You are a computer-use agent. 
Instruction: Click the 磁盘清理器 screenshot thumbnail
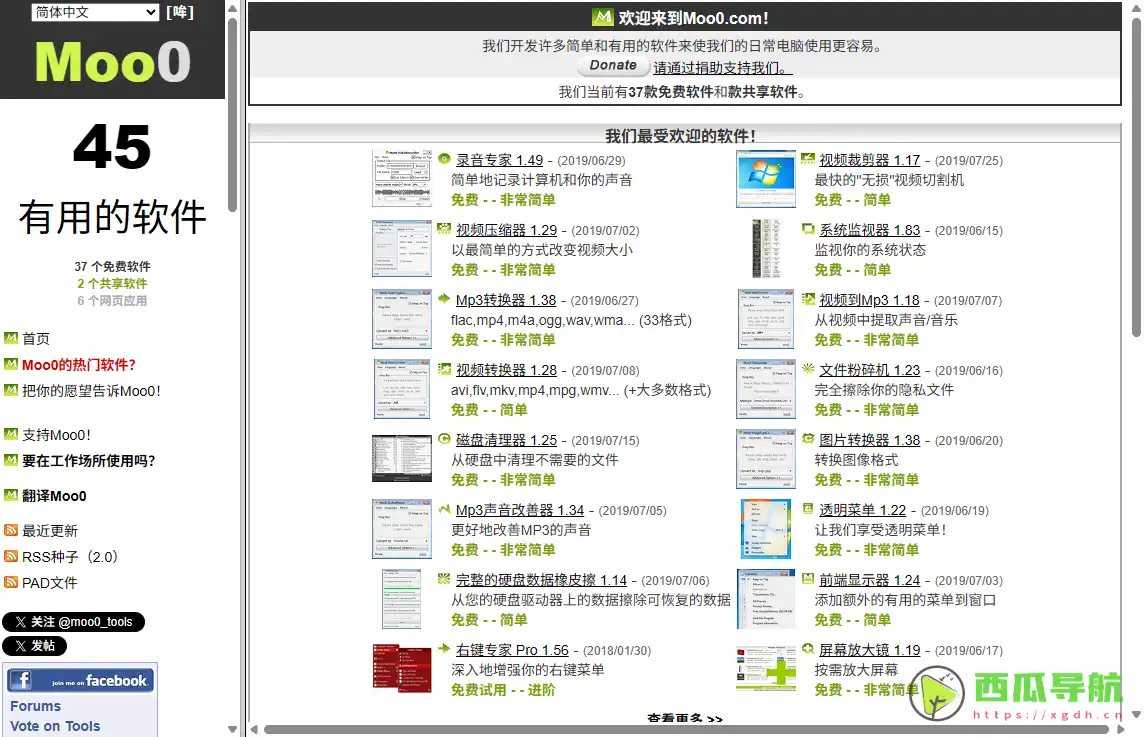point(402,458)
